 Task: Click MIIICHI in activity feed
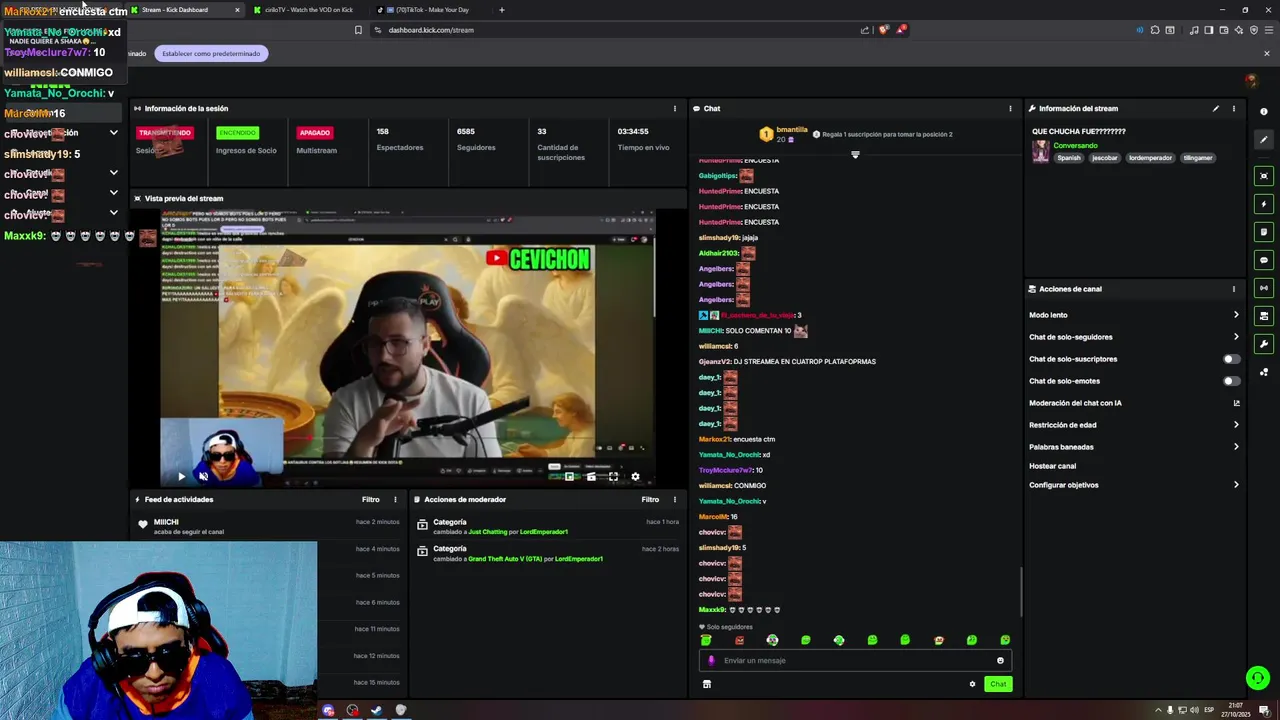[166, 522]
